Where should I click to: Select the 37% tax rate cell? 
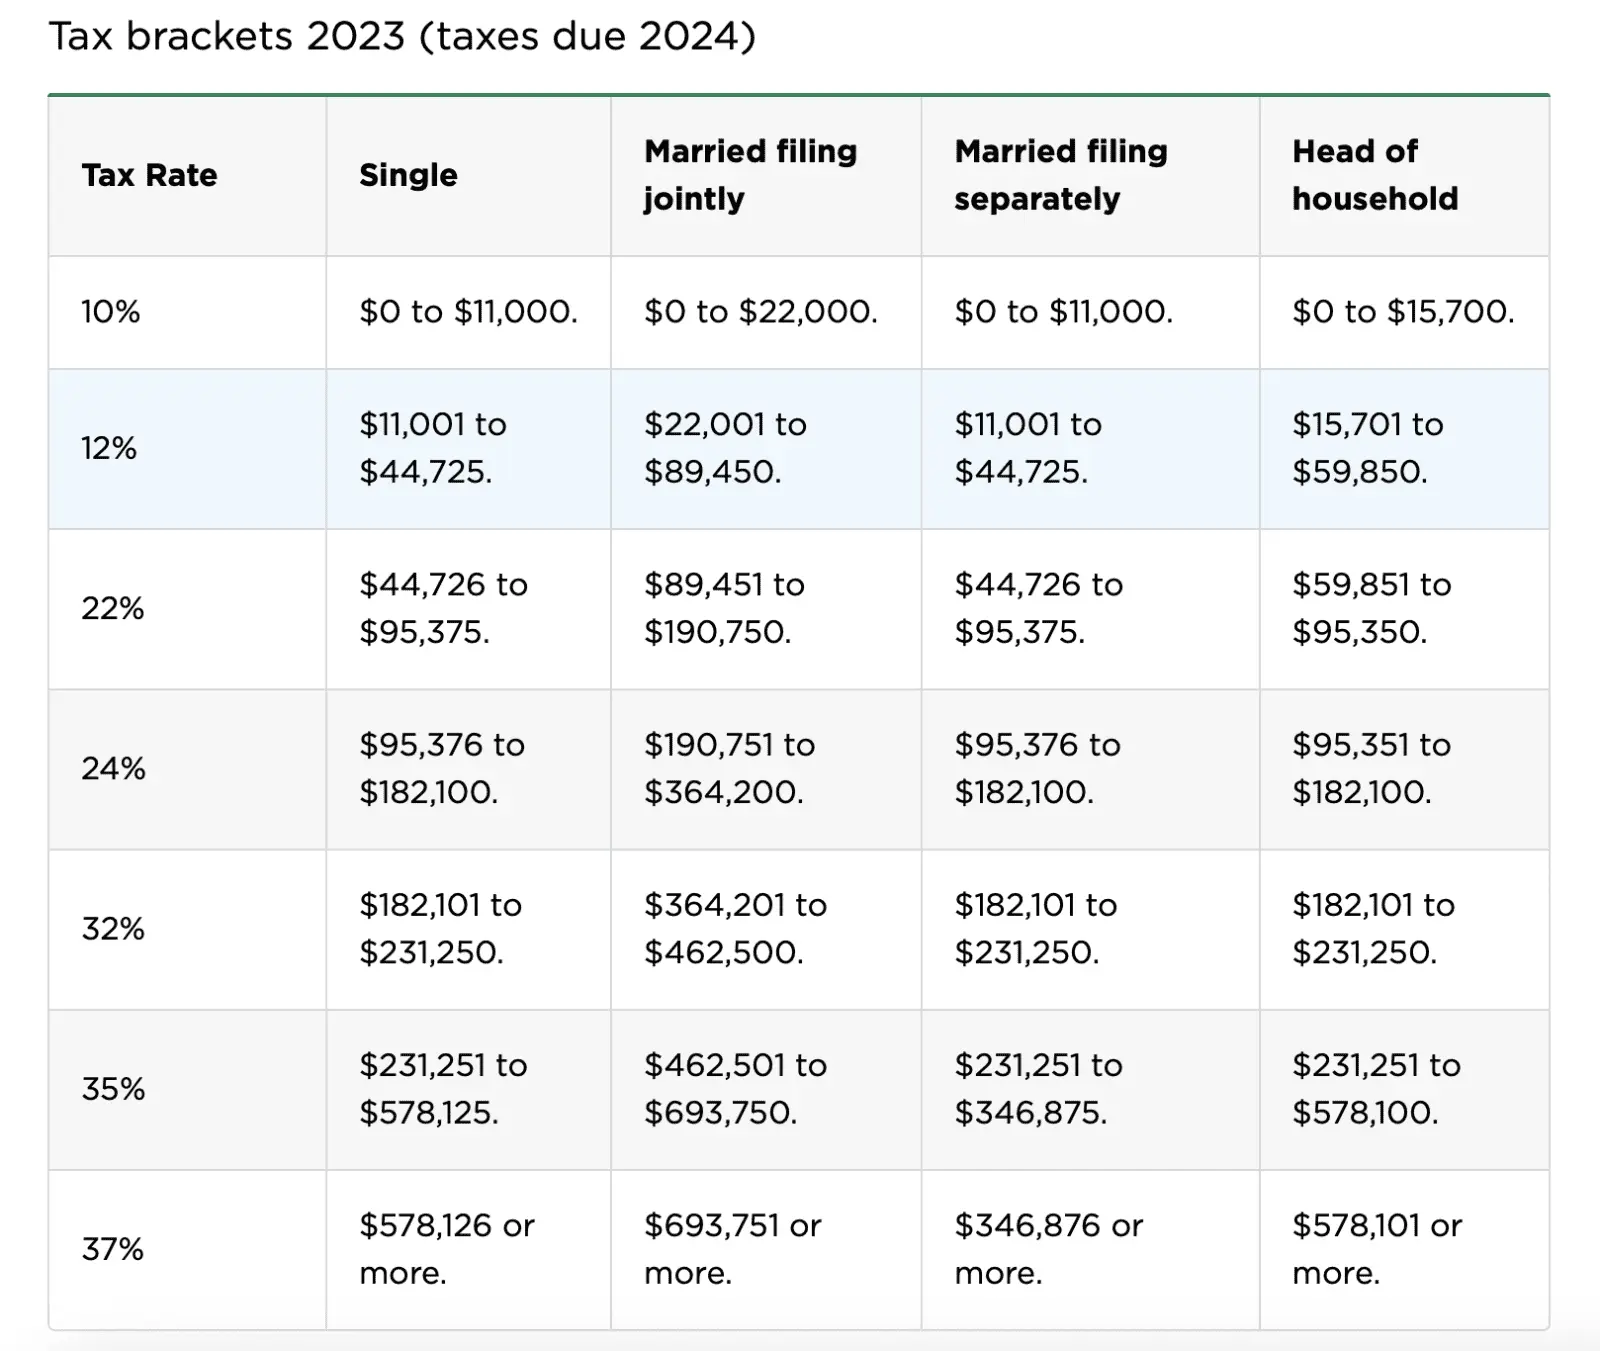pos(113,1249)
